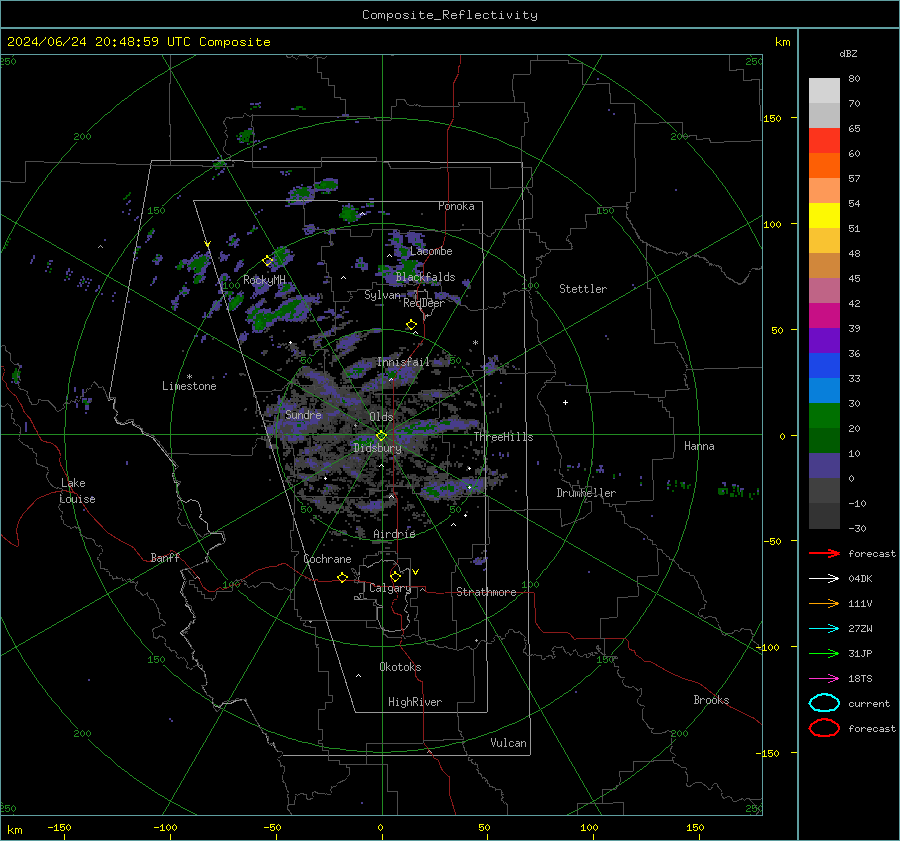Select the bright green 20–30 dBZ swatch

824,416
